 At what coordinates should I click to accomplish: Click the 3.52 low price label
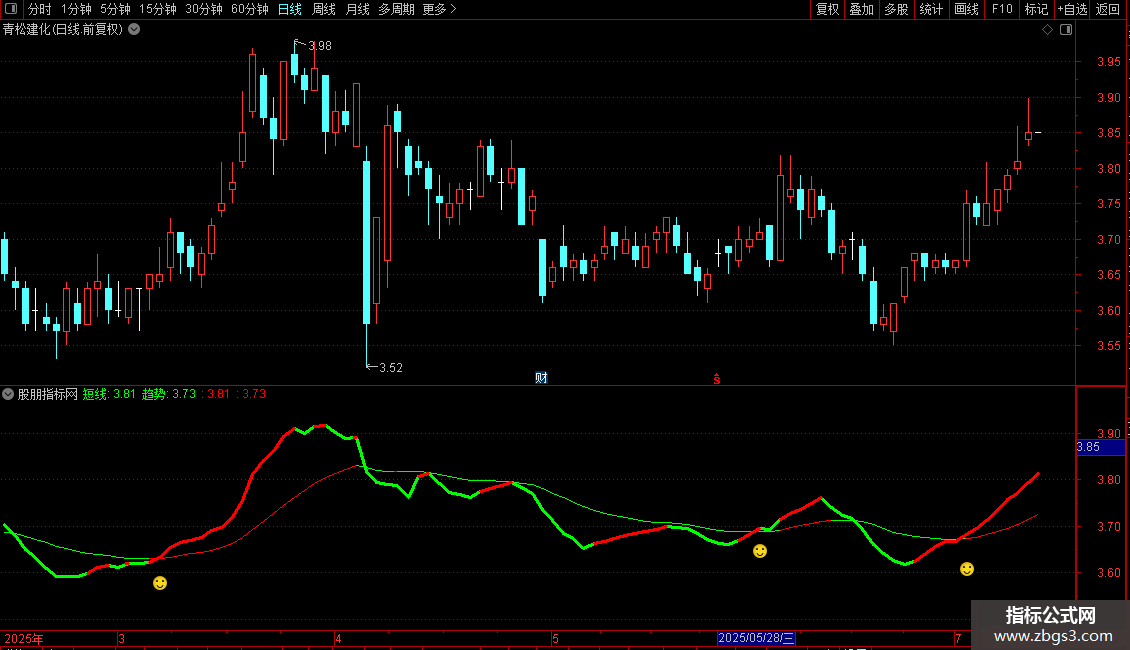(x=391, y=368)
